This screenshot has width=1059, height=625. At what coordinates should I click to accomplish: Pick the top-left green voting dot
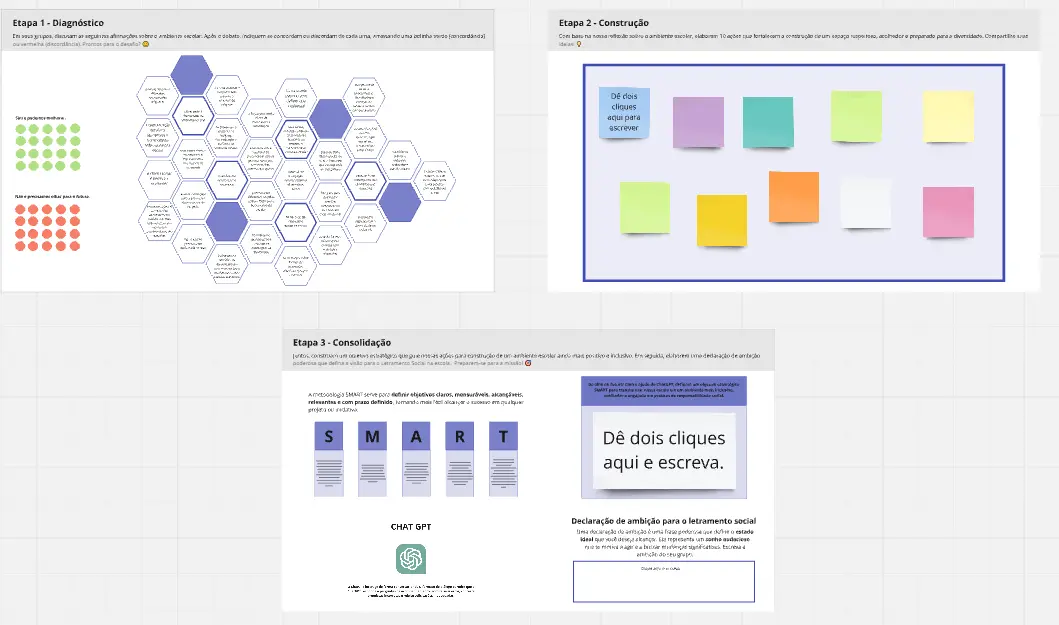pos(20,129)
